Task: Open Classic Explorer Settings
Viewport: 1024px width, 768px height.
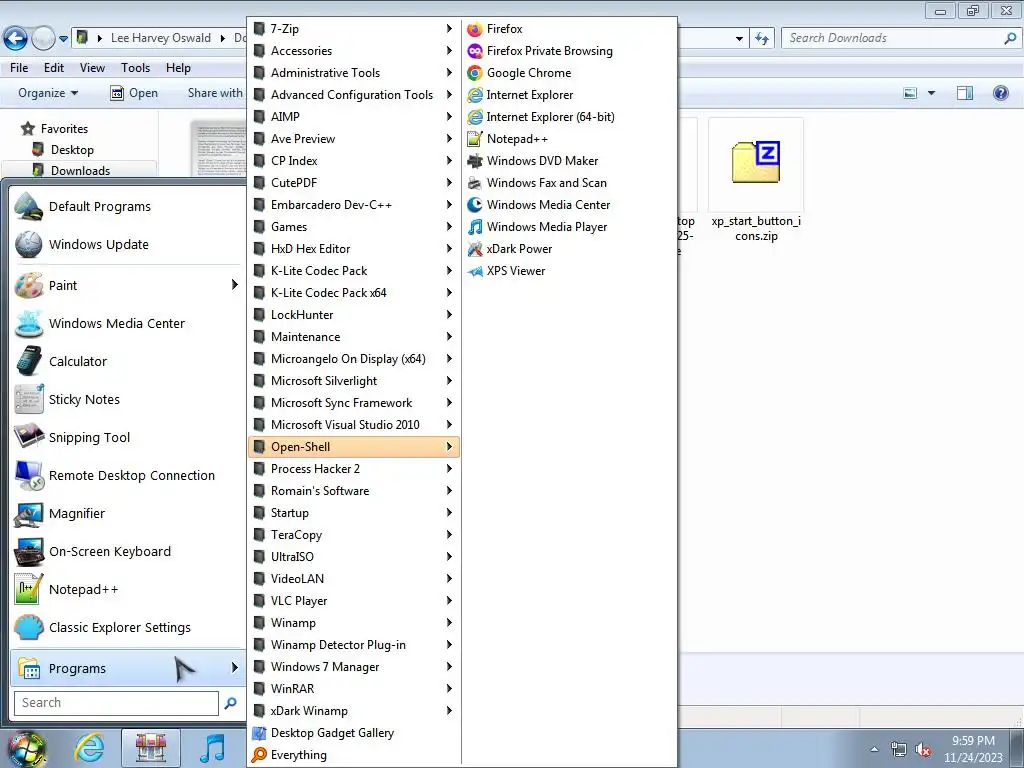Action: pos(127,628)
